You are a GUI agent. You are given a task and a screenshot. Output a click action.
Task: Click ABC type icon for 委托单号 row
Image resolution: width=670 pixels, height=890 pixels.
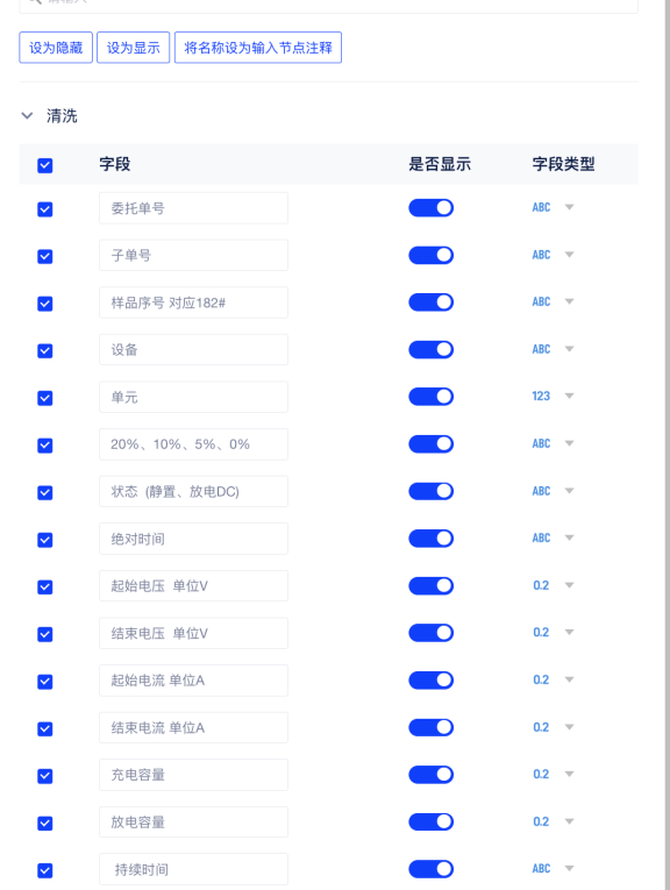pos(541,208)
